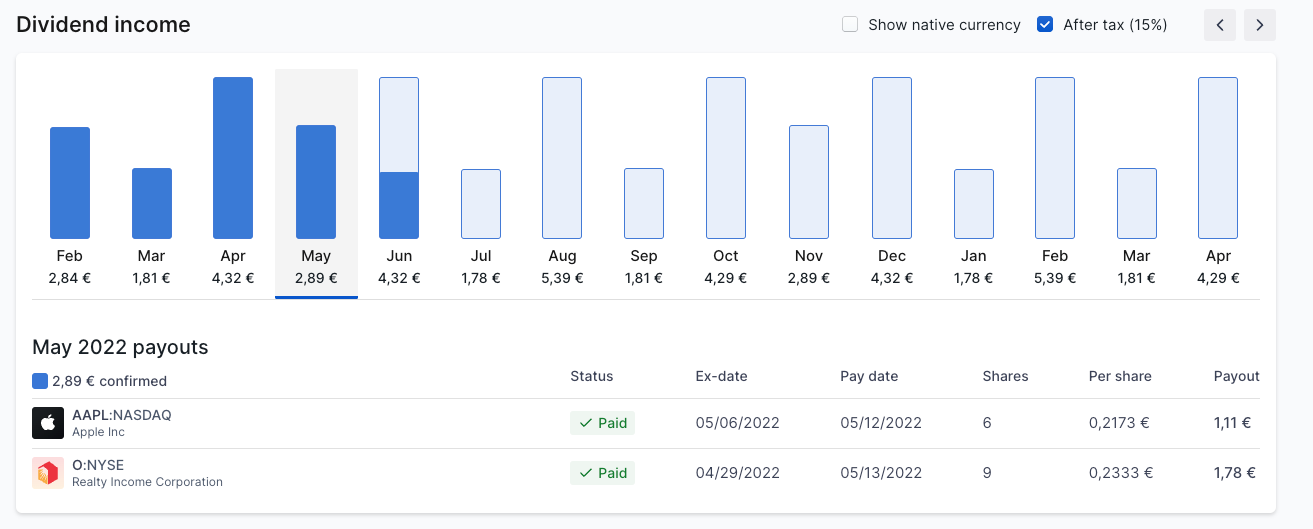Click the Paid checkmark badge for AAPL
This screenshot has height=529, width=1313.
click(602, 423)
